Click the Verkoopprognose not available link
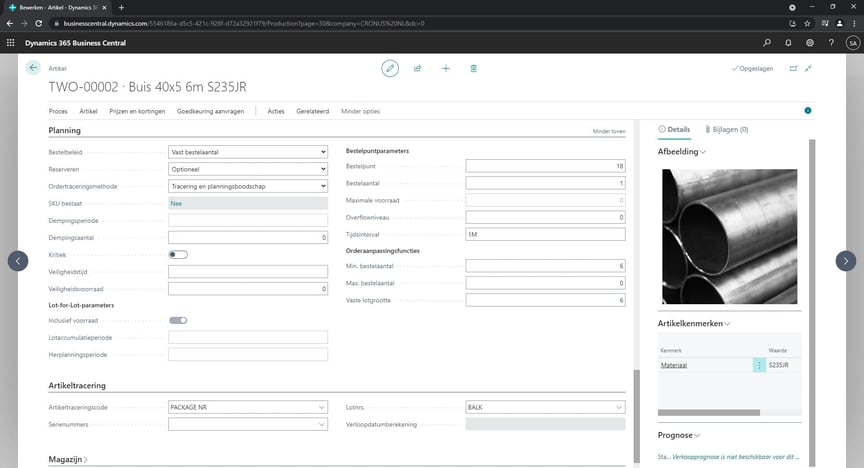This screenshot has width=864, height=468. 735,457
